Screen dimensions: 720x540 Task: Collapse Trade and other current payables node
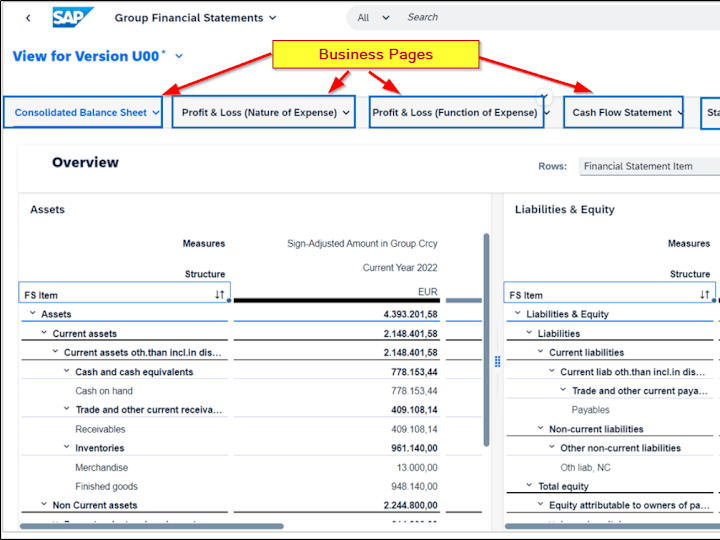coord(563,390)
